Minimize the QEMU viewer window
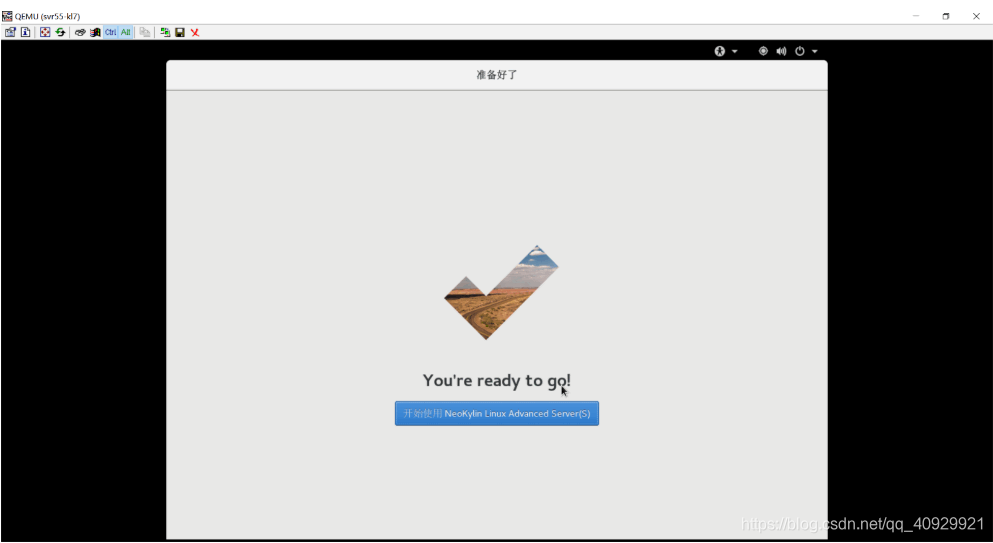 click(916, 16)
